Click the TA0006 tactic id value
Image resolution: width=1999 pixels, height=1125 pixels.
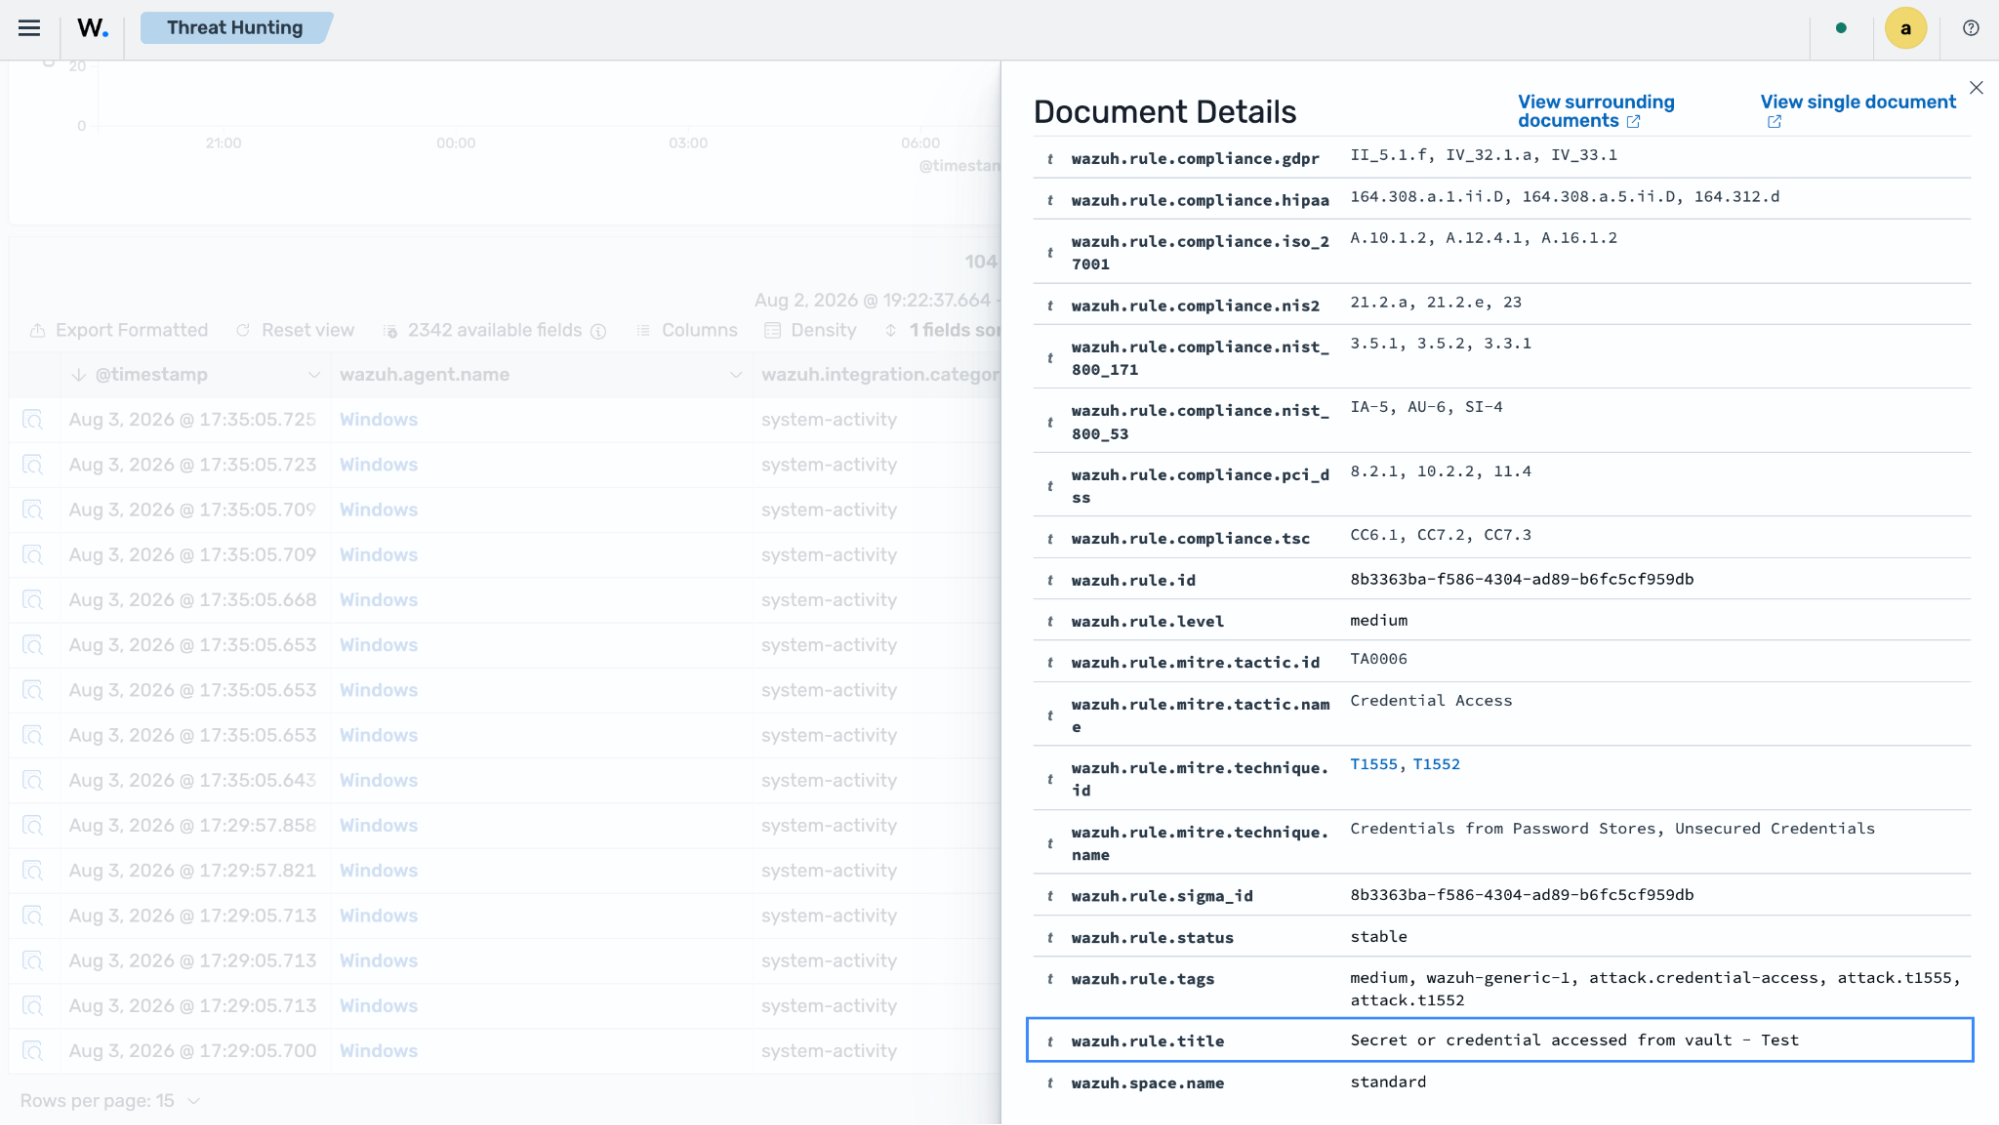tap(1378, 659)
